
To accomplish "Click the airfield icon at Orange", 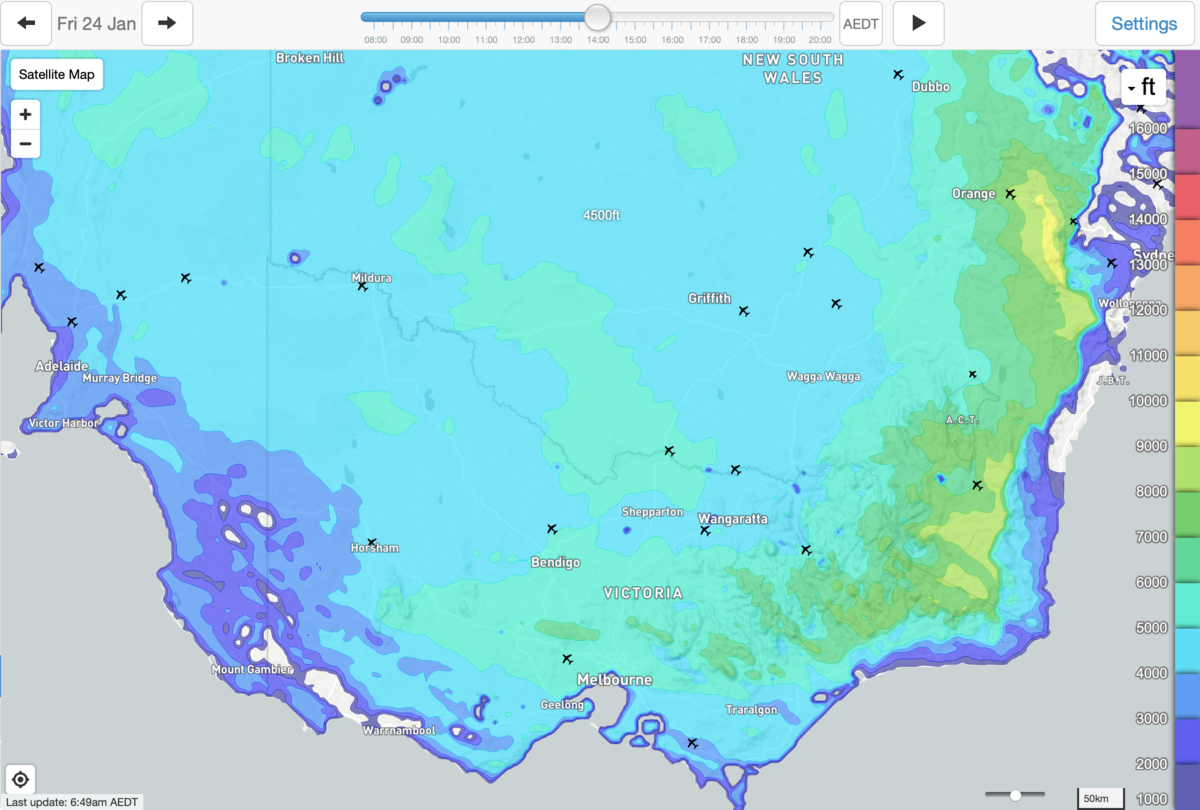I will [1010, 193].
